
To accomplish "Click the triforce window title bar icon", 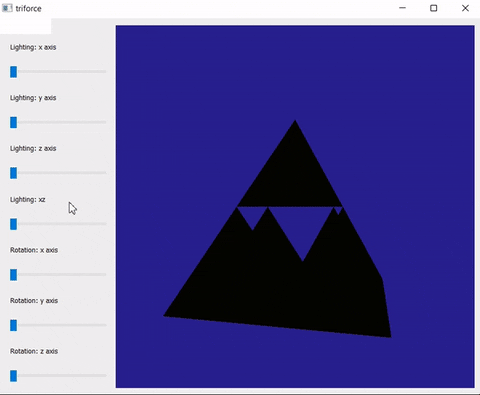I will point(7,8).
